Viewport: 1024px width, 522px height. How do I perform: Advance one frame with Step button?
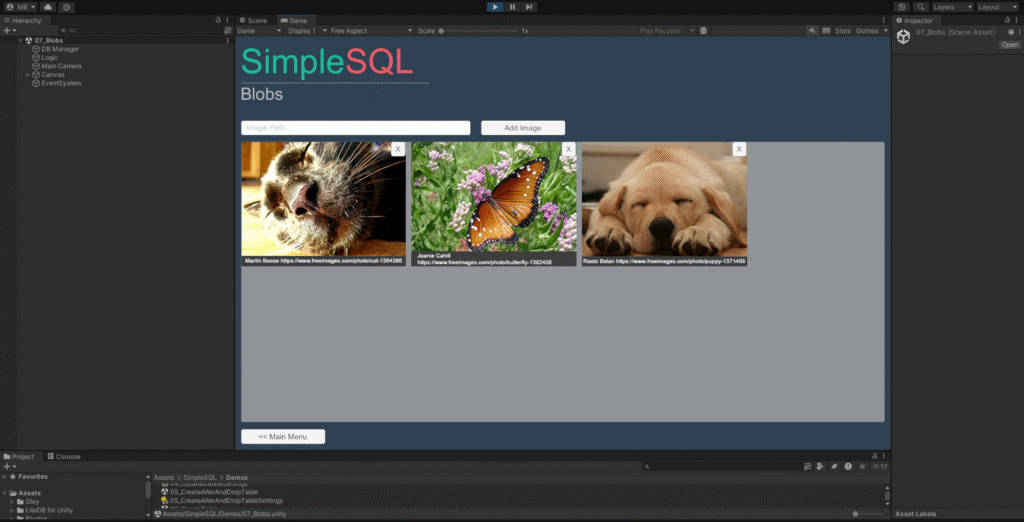click(529, 7)
